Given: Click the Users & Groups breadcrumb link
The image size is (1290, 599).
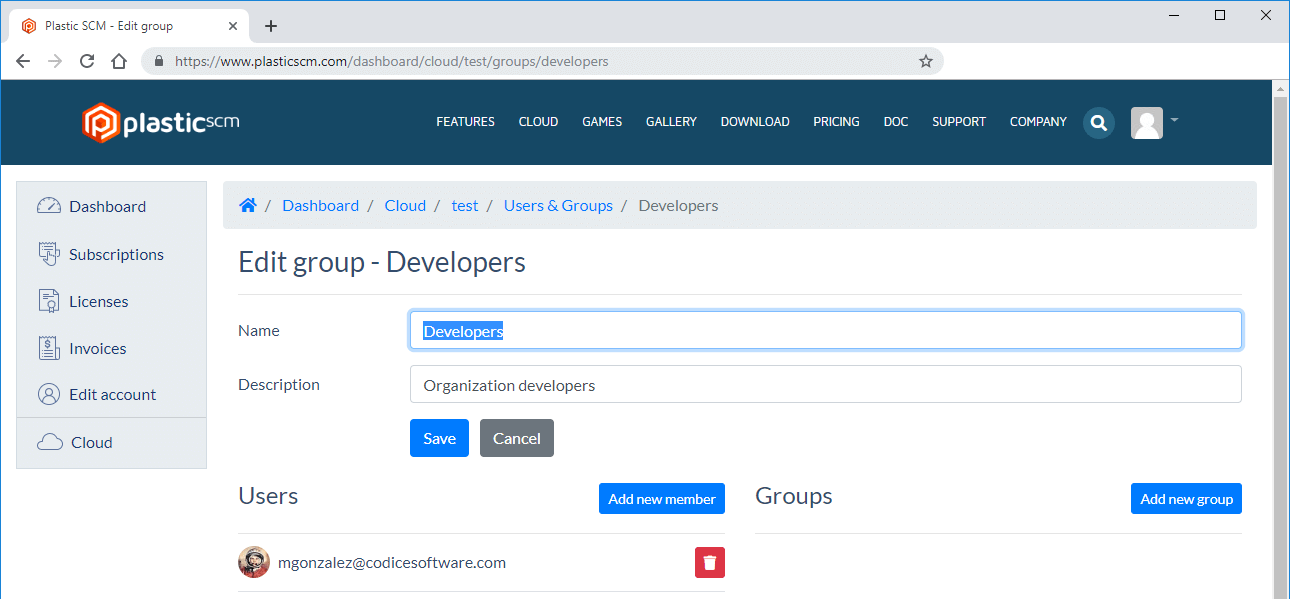Looking at the screenshot, I should point(558,205).
